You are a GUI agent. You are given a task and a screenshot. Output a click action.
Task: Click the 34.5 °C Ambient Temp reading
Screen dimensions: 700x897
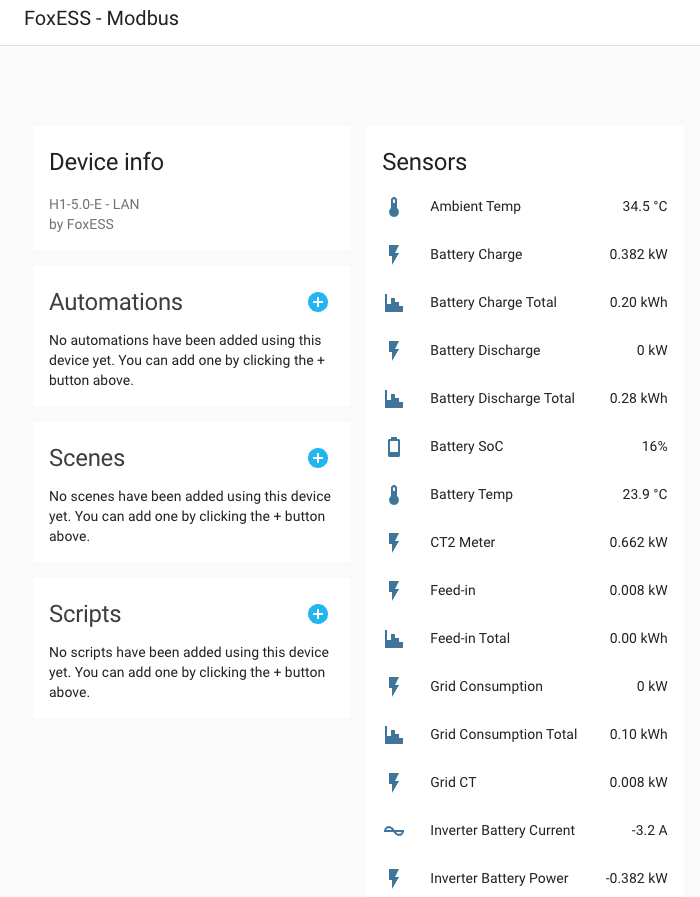[644, 206]
